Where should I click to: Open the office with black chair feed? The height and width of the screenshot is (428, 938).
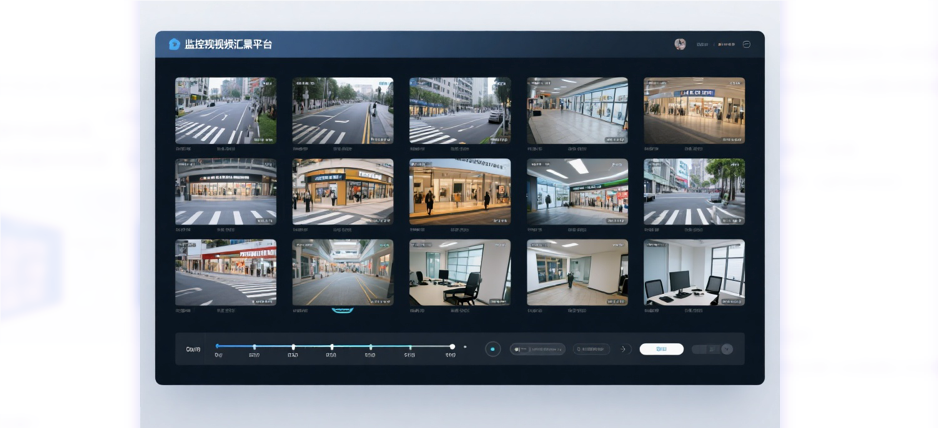pyautogui.click(x=459, y=271)
